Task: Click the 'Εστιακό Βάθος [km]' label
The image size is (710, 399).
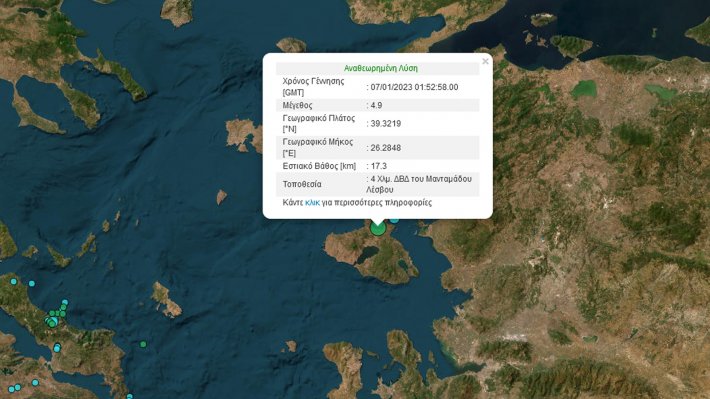Action: coord(319,166)
